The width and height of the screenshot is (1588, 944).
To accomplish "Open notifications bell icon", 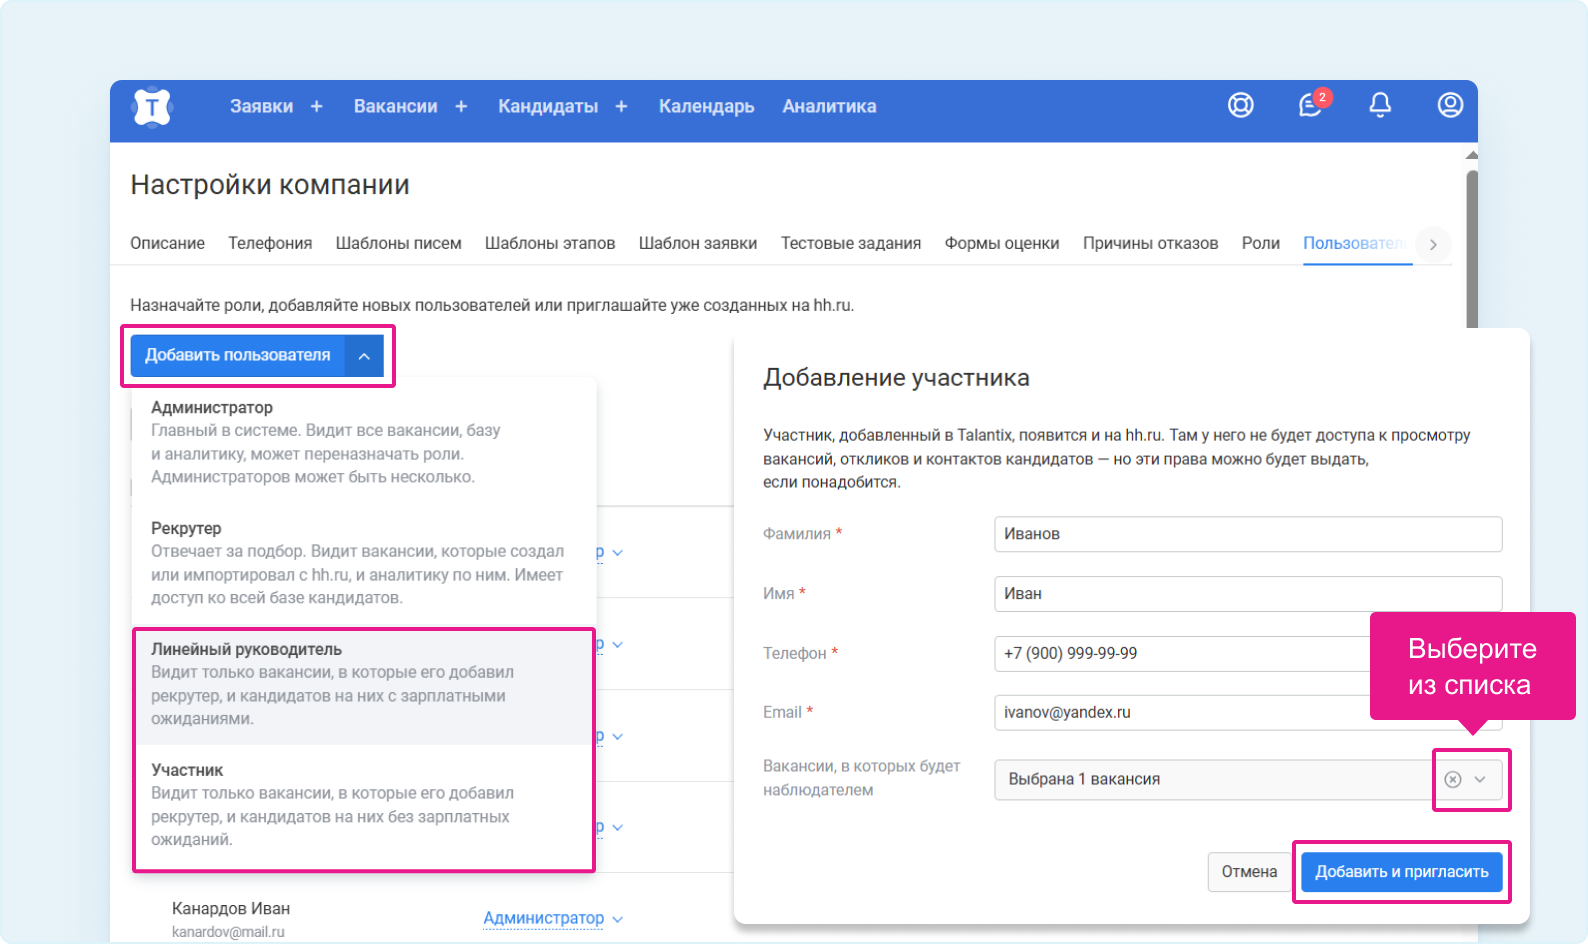I will pos(1380,105).
